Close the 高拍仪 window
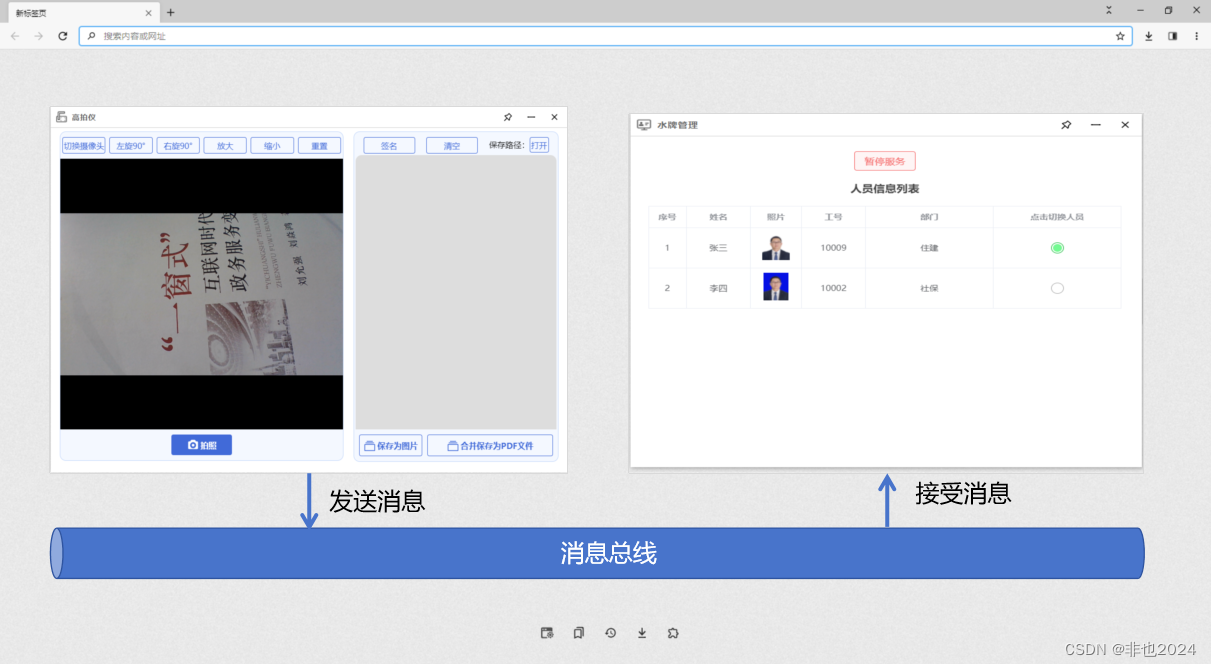The height and width of the screenshot is (666, 1212). tap(554, 117)
